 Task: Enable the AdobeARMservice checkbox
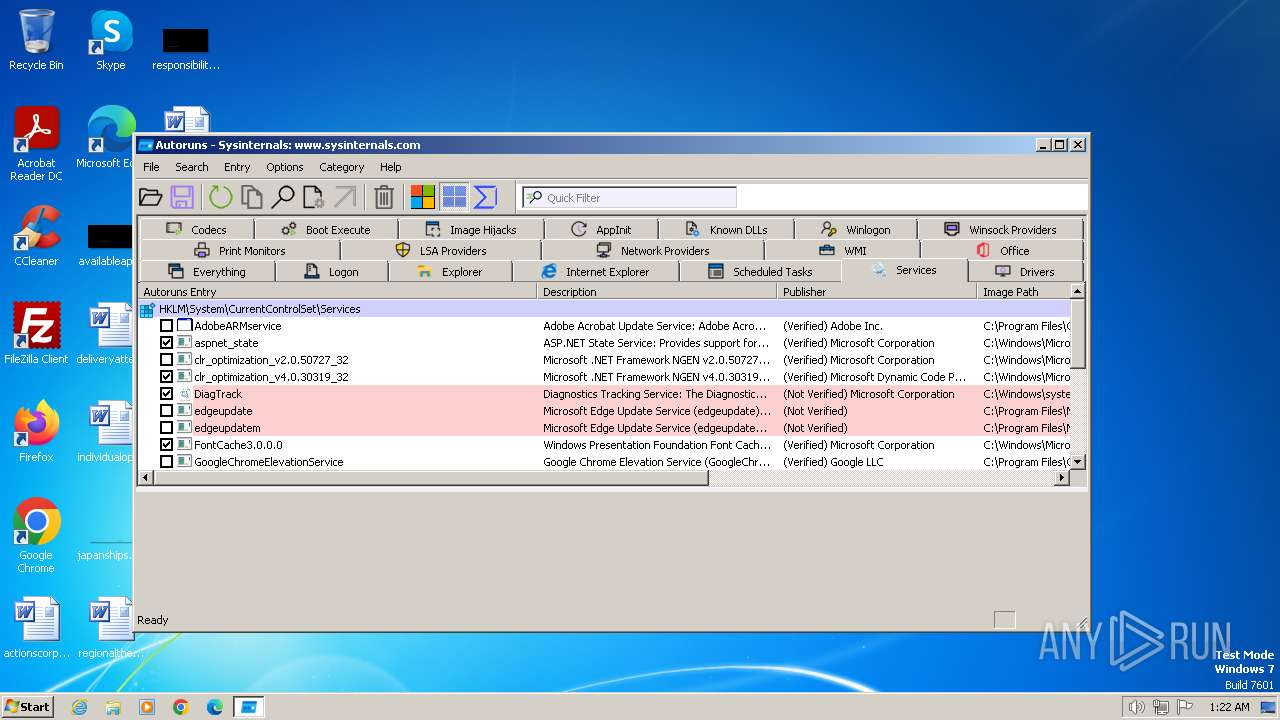point(166,326)
